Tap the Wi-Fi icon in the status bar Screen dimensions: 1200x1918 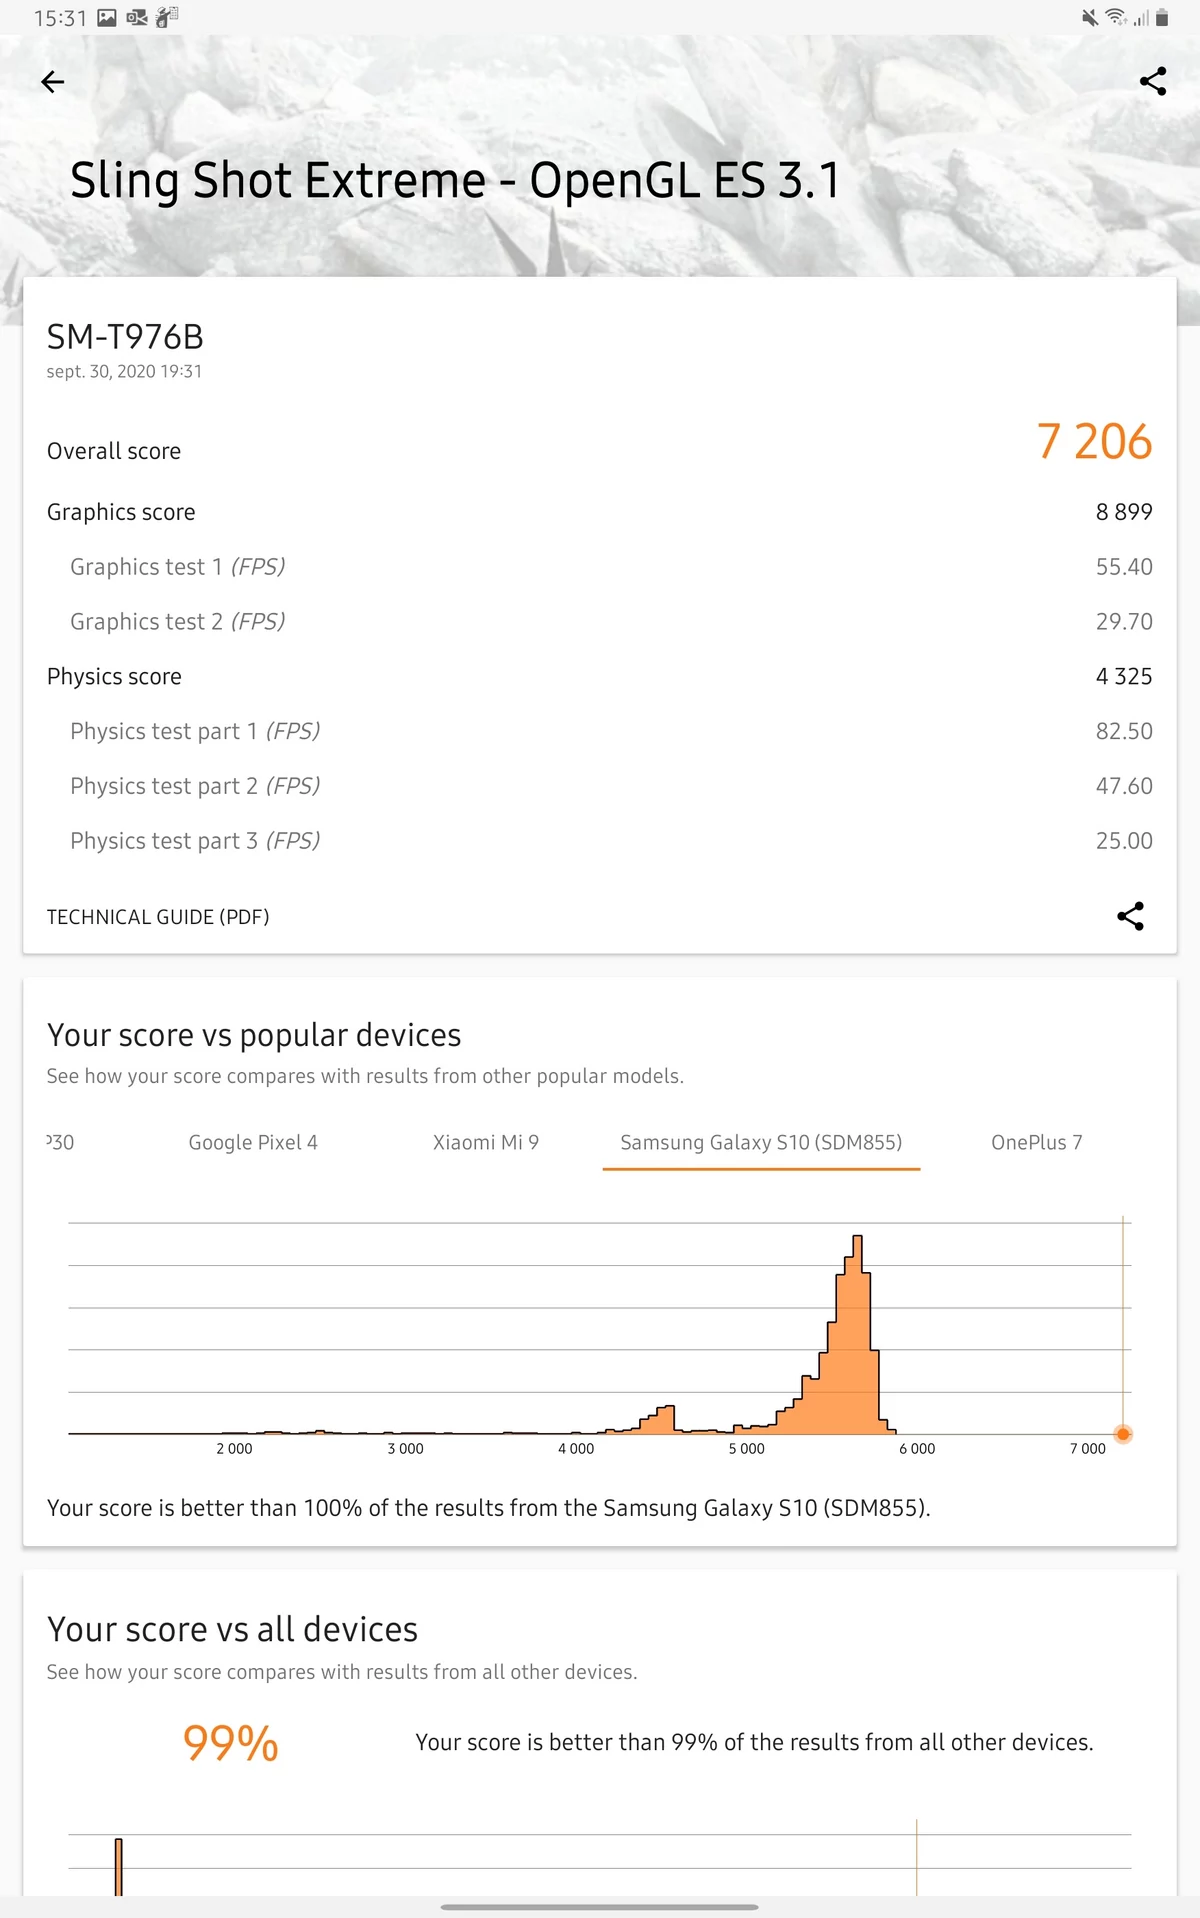[x=1116, y=18]
